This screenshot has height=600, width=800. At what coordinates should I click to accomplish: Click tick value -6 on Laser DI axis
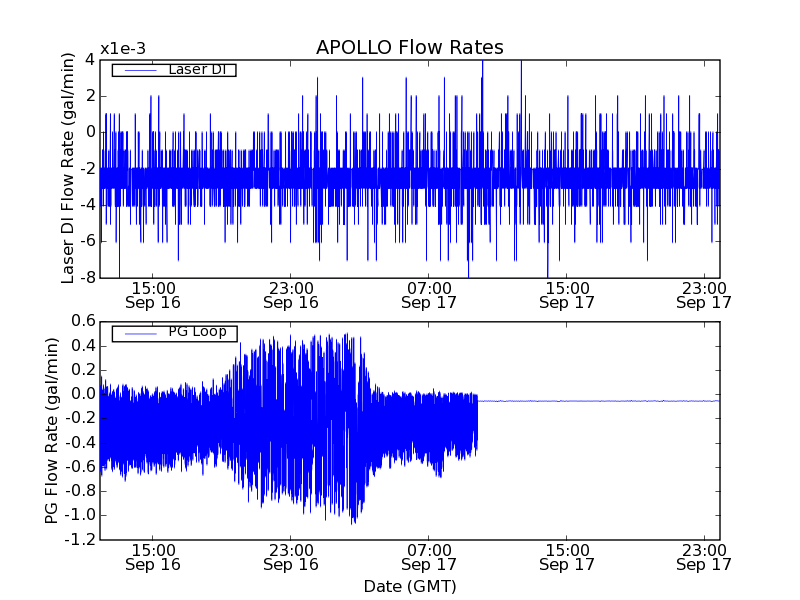point(87,241)
